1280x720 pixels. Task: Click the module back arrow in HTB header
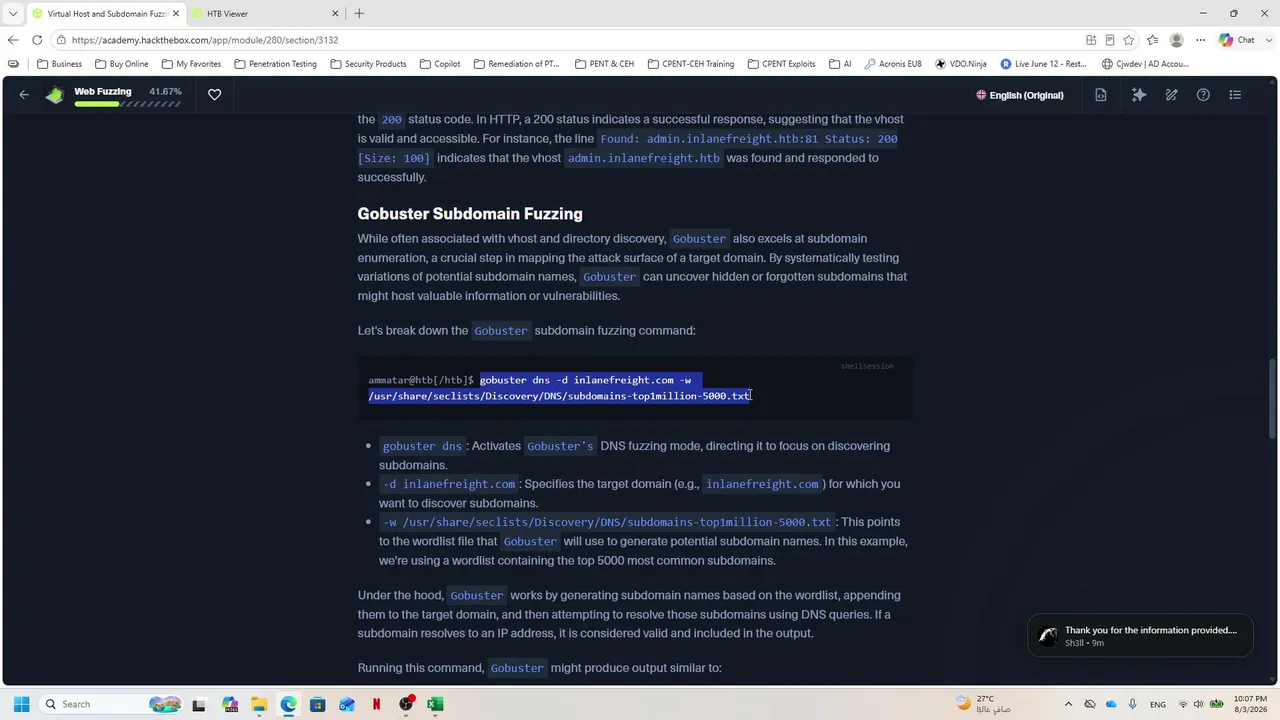[x=24, y=95]
